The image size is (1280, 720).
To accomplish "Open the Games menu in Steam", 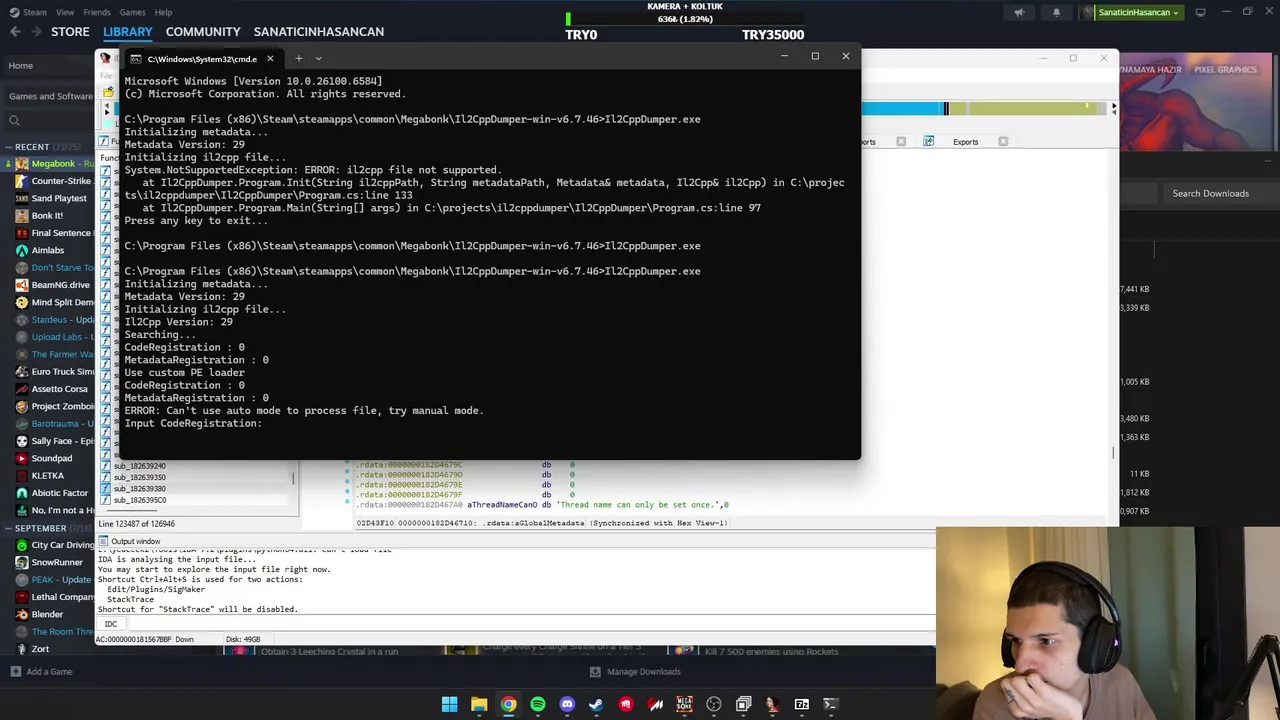I will pyautogui.click(x=132, y=12).
